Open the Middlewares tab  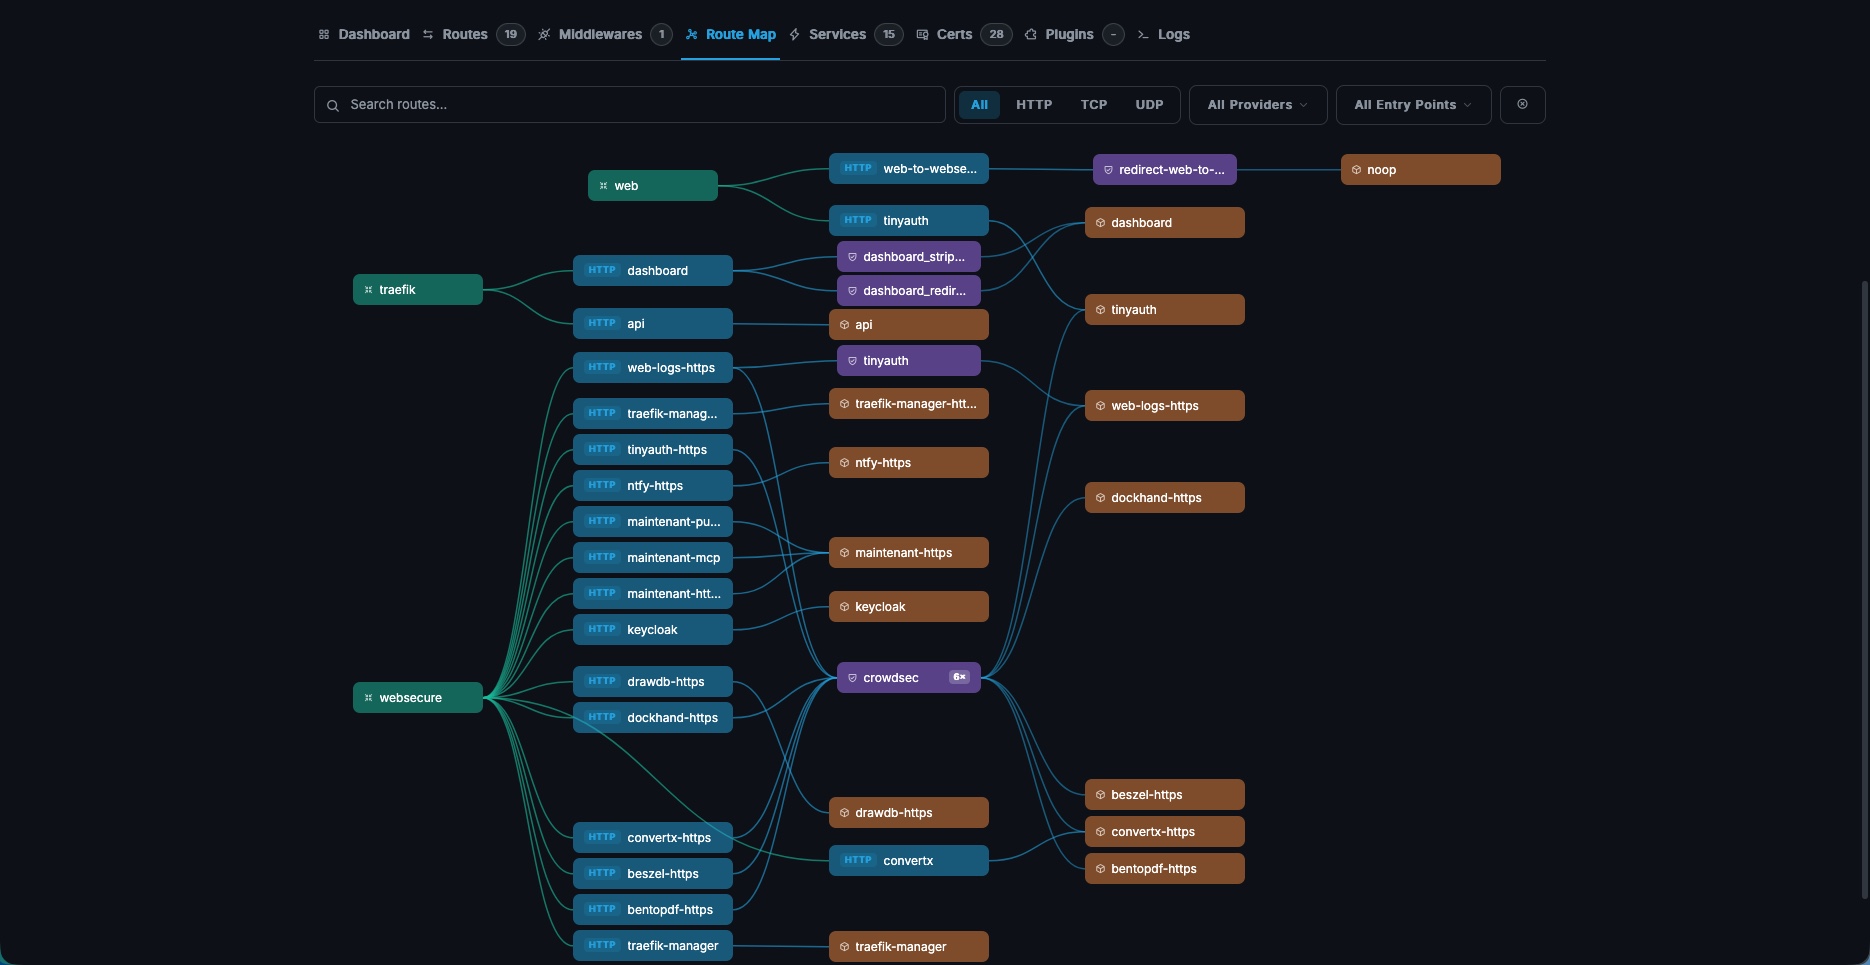[x=604, y=34]
